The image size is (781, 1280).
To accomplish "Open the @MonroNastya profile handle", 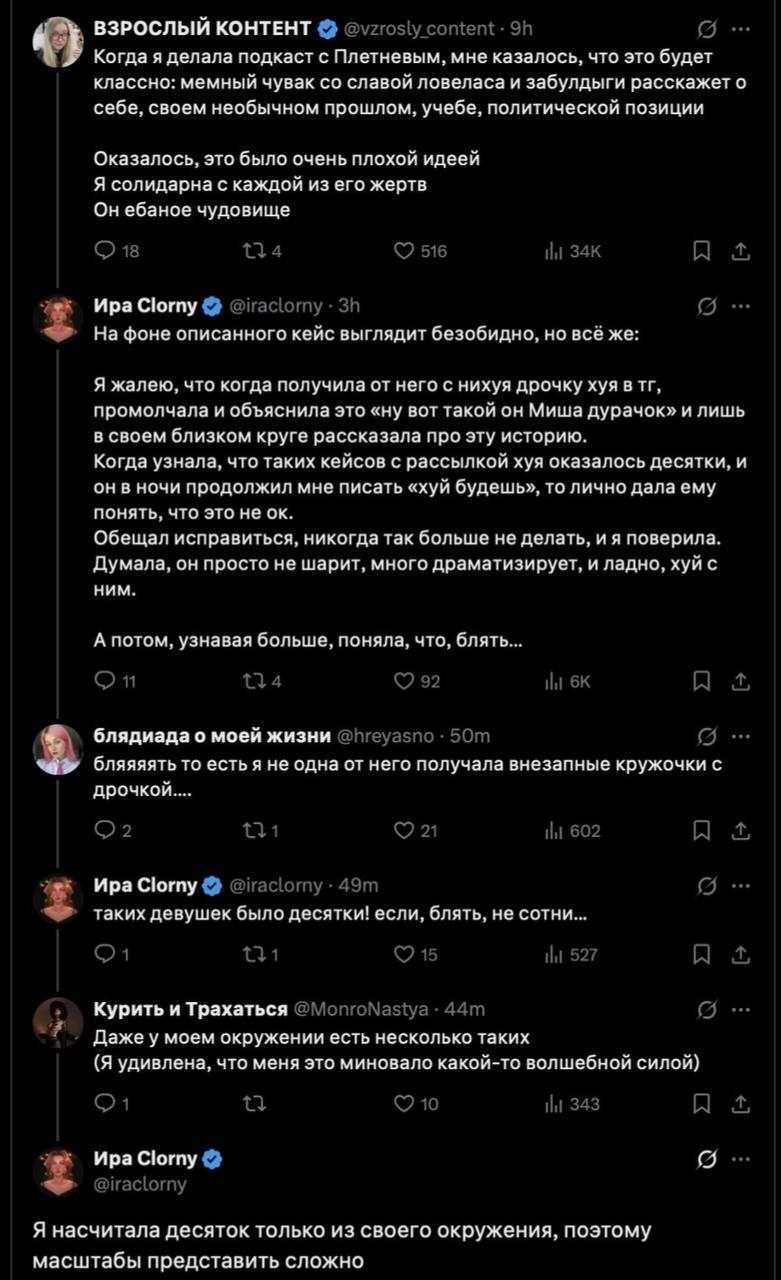I will pyautogui.click(x=362, y=1009).
